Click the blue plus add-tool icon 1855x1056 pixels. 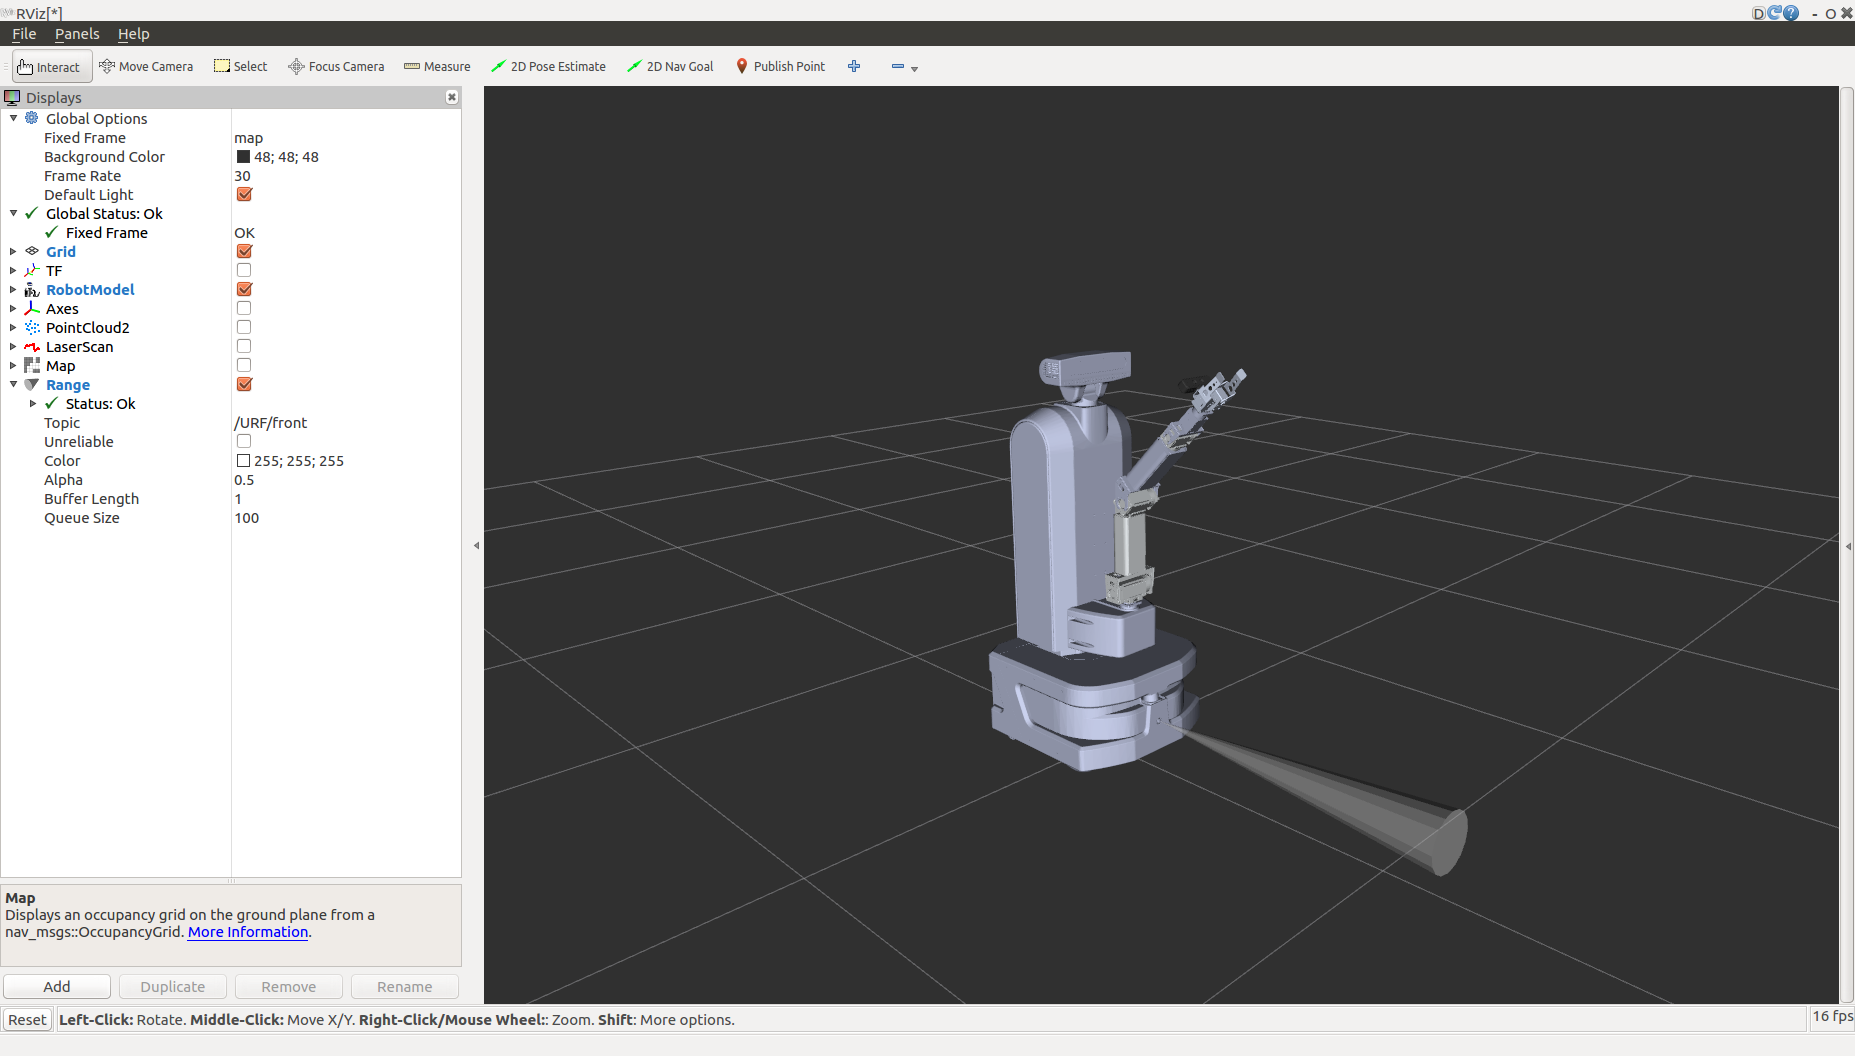(854, 67)
